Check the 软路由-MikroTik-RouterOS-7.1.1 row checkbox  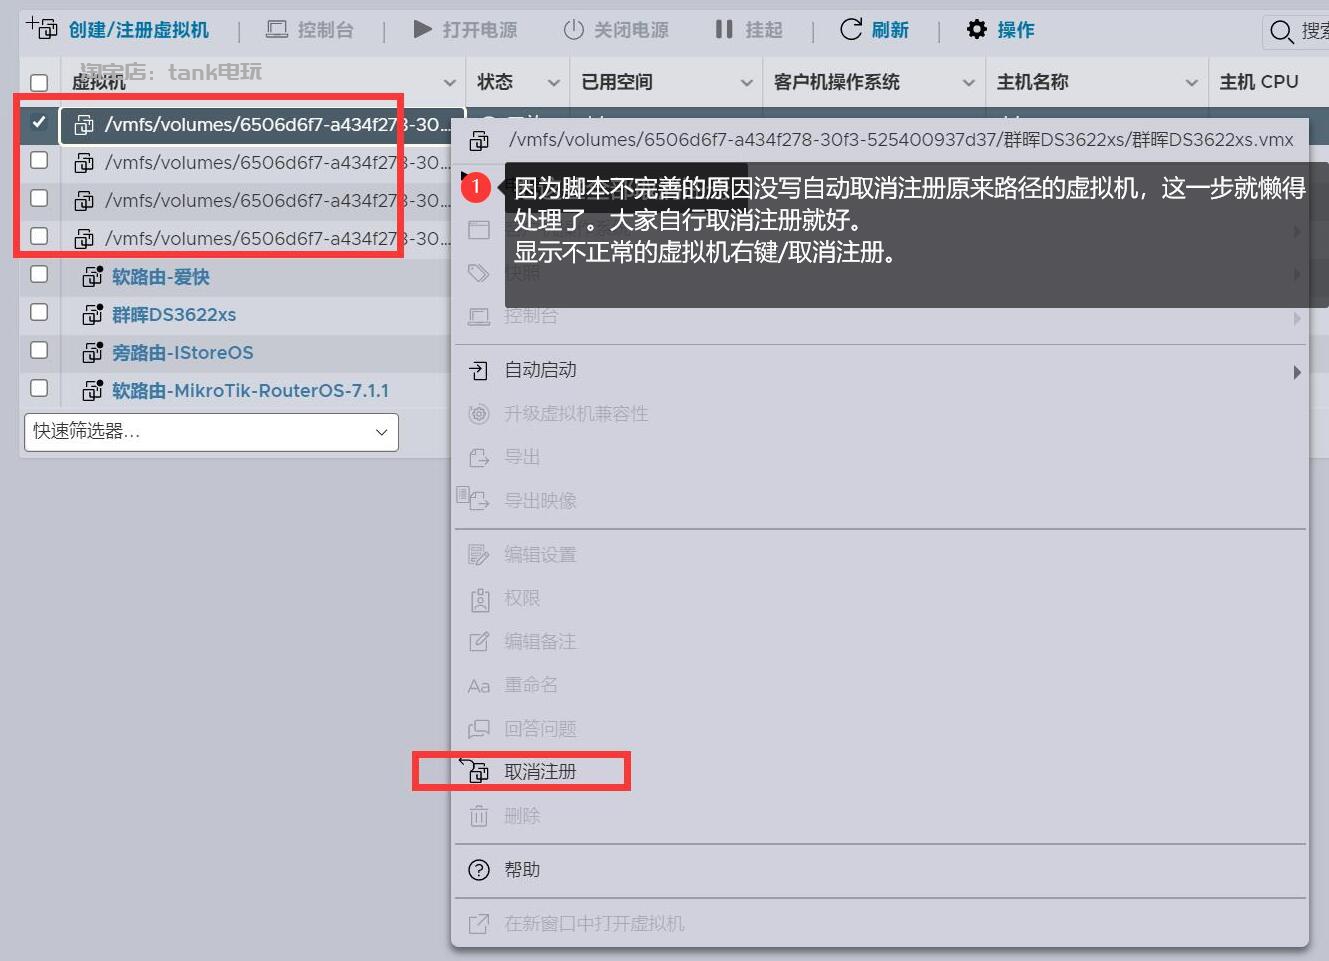point(39,388)
